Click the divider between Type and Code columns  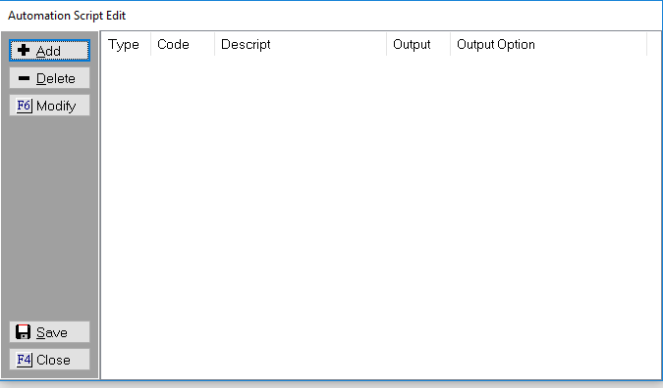pyautogui.click(x=151, y=44)
